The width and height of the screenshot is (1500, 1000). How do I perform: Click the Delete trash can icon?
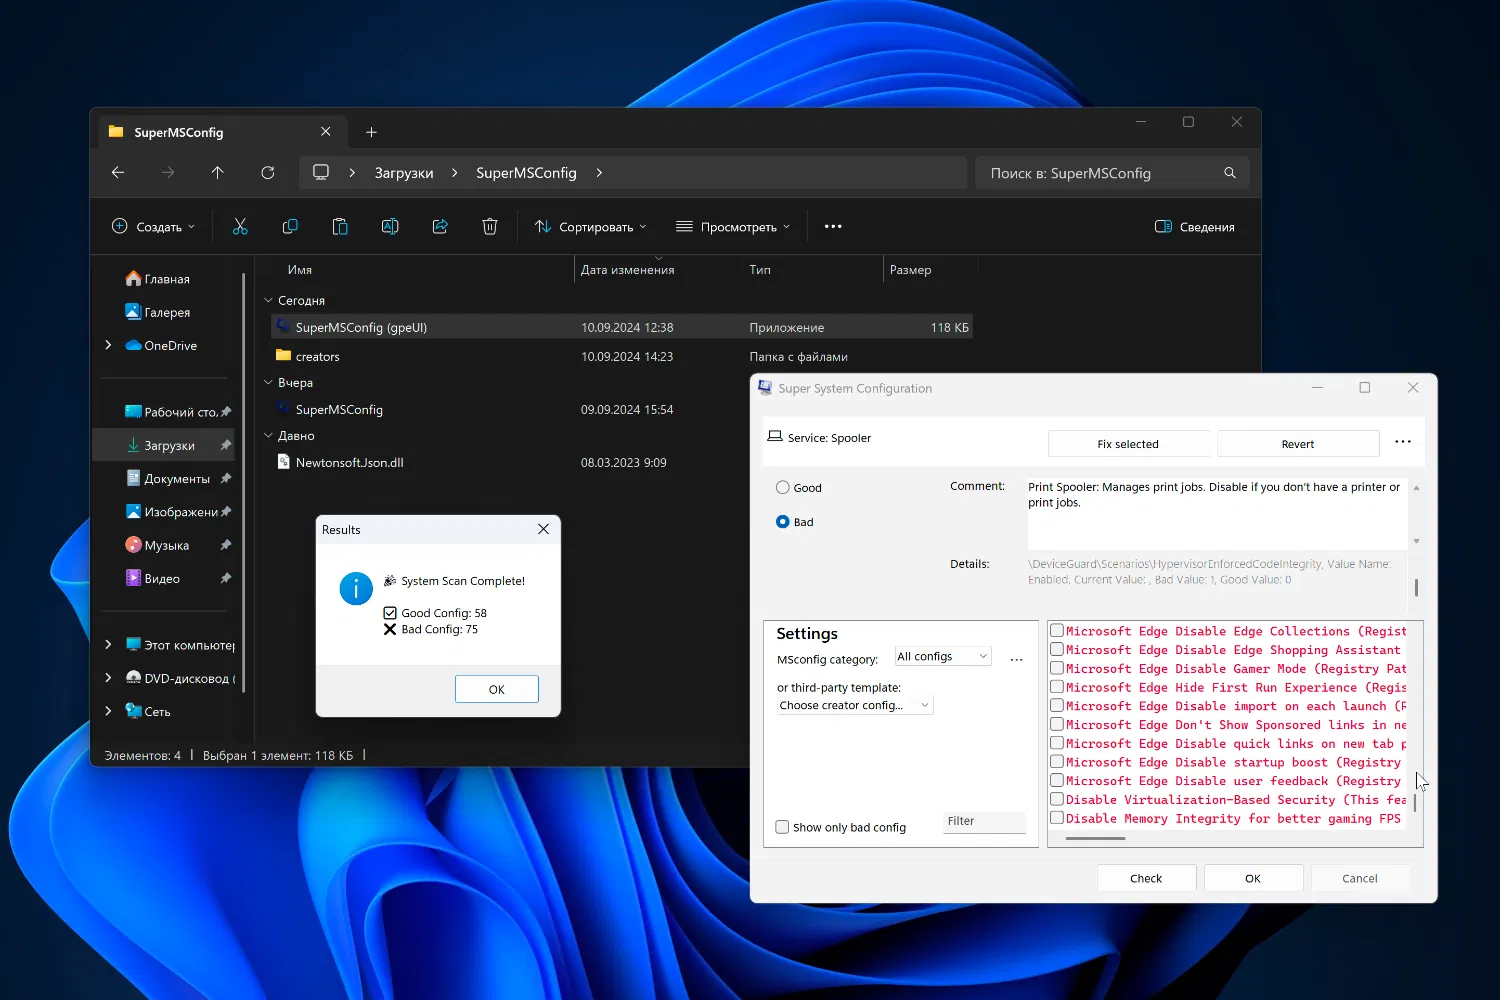(490, 227)
